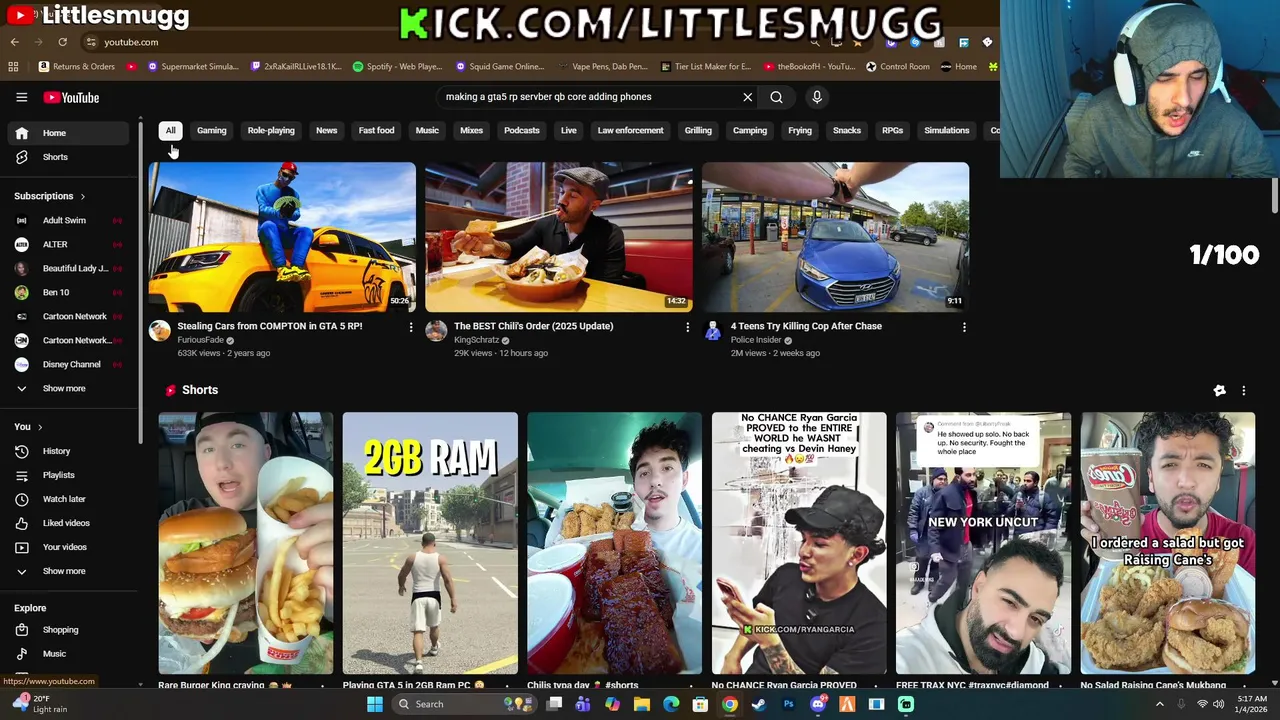Reload the page in the browser
The image size is (1280, 720).
point(62,42)
